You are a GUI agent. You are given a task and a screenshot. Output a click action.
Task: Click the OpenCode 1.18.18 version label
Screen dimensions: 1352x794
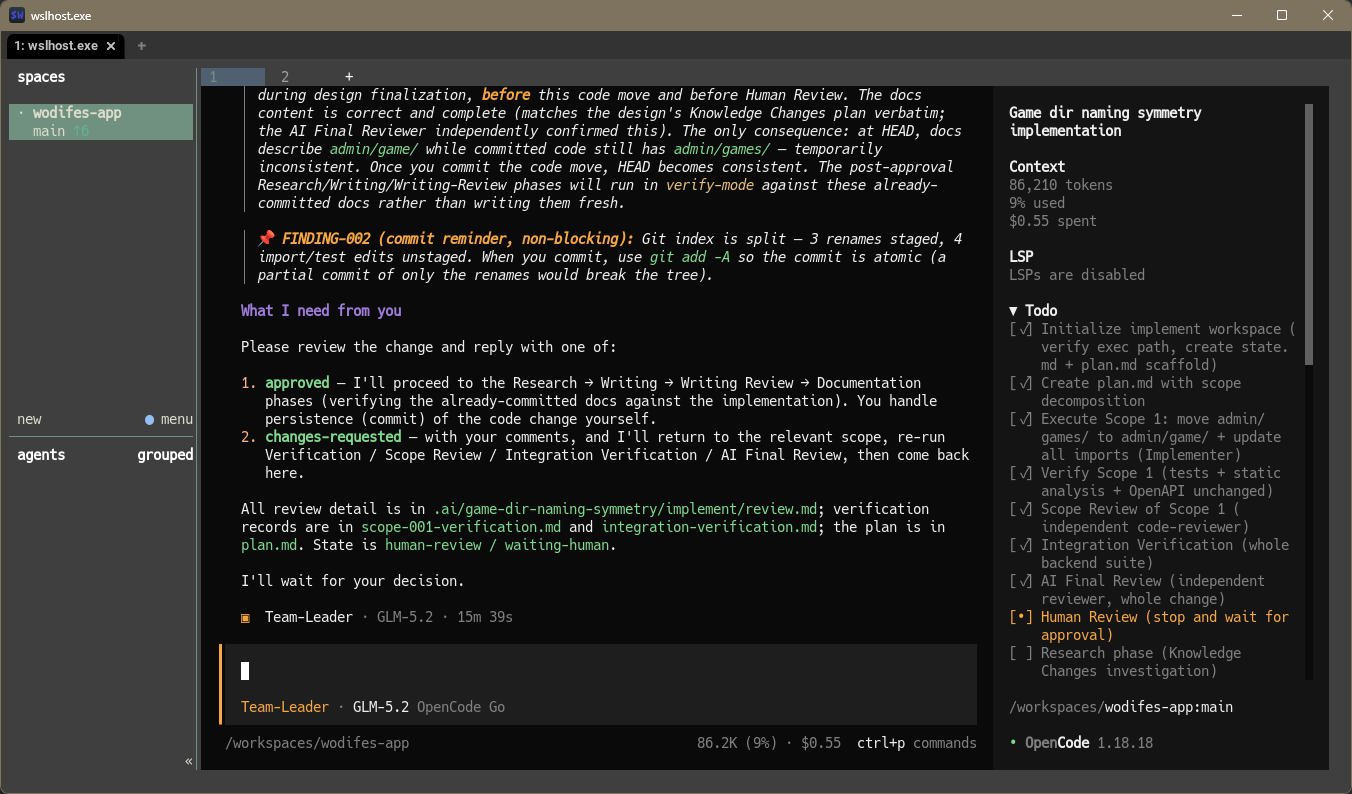(1089, 743)
